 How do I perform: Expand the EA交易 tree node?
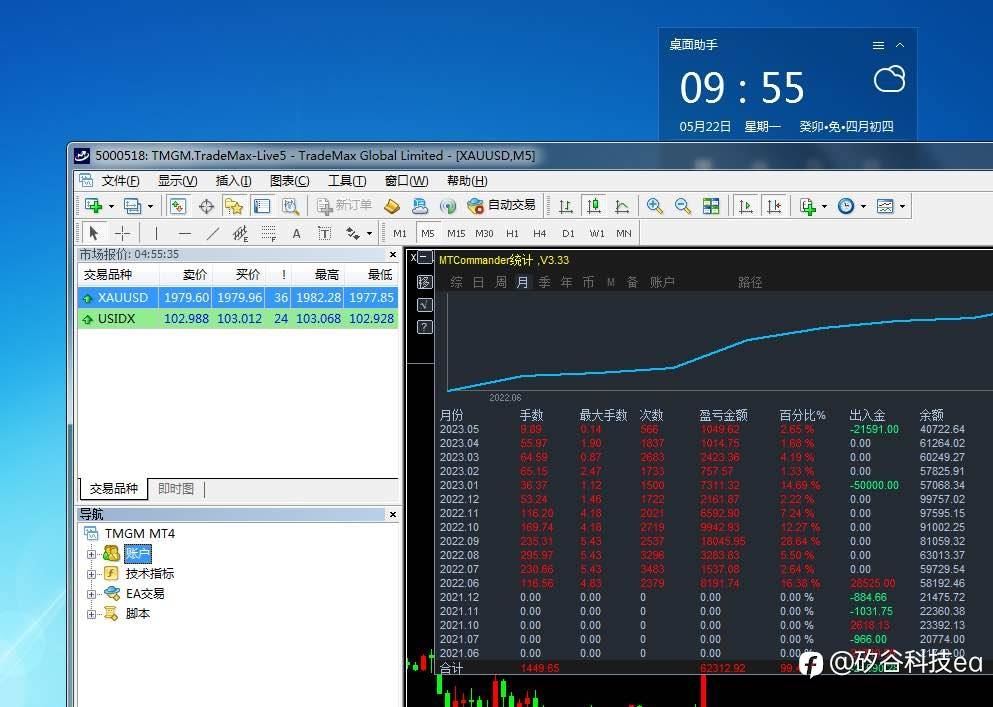pos(91,594)
